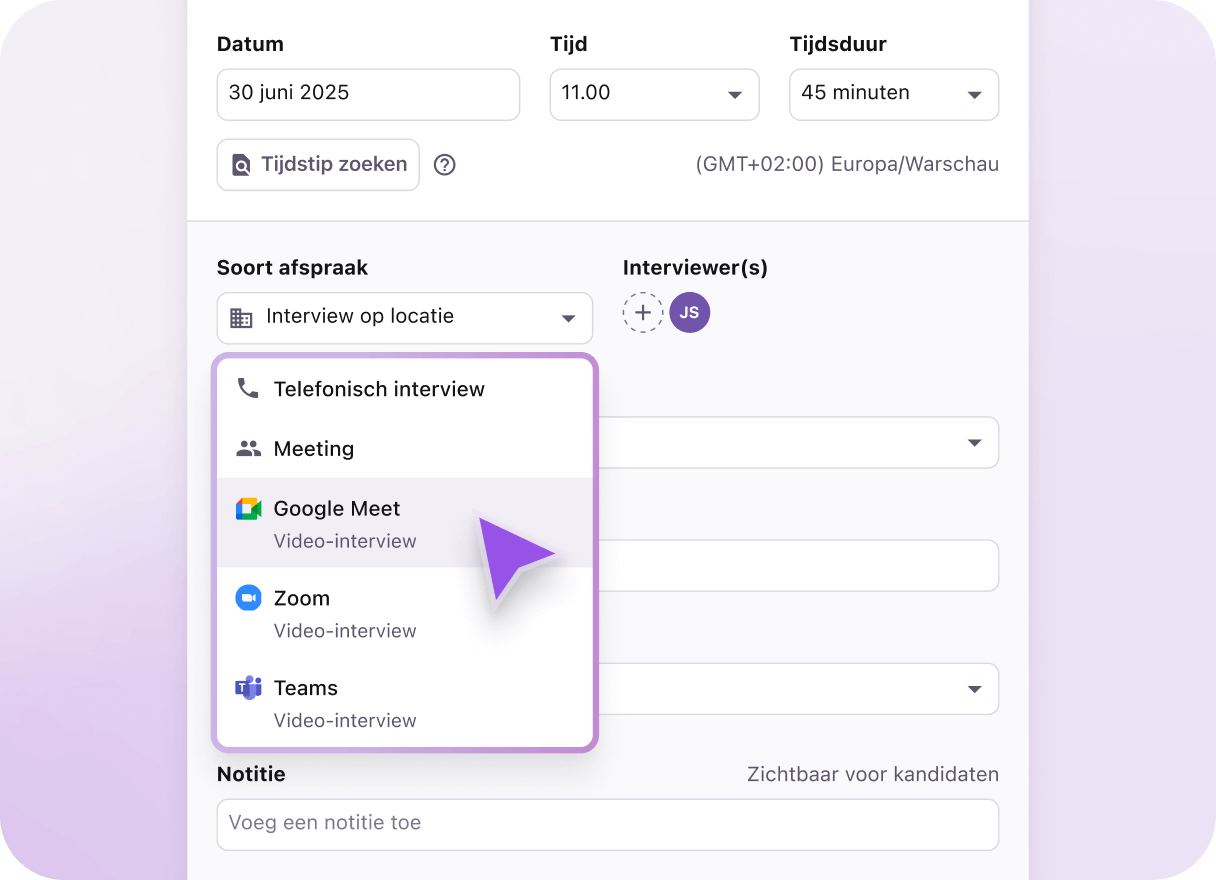Click the telephone icon for Telefonisch interview
The height and width of the screenshot is (880, 1216).
248,389
